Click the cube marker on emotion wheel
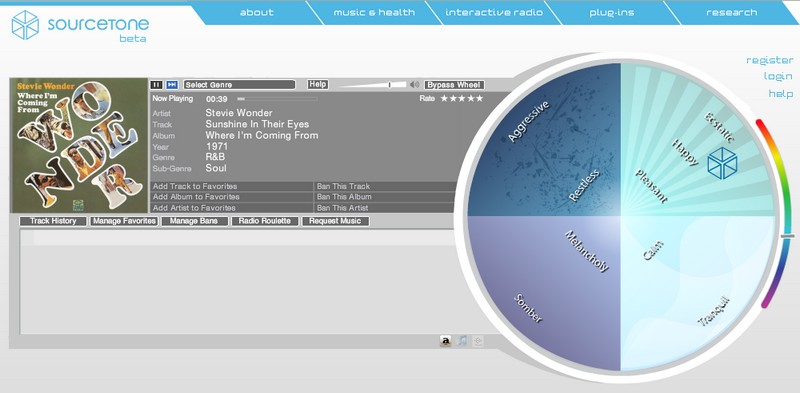This screenshot has width=800, height=393. pos(722,163)
